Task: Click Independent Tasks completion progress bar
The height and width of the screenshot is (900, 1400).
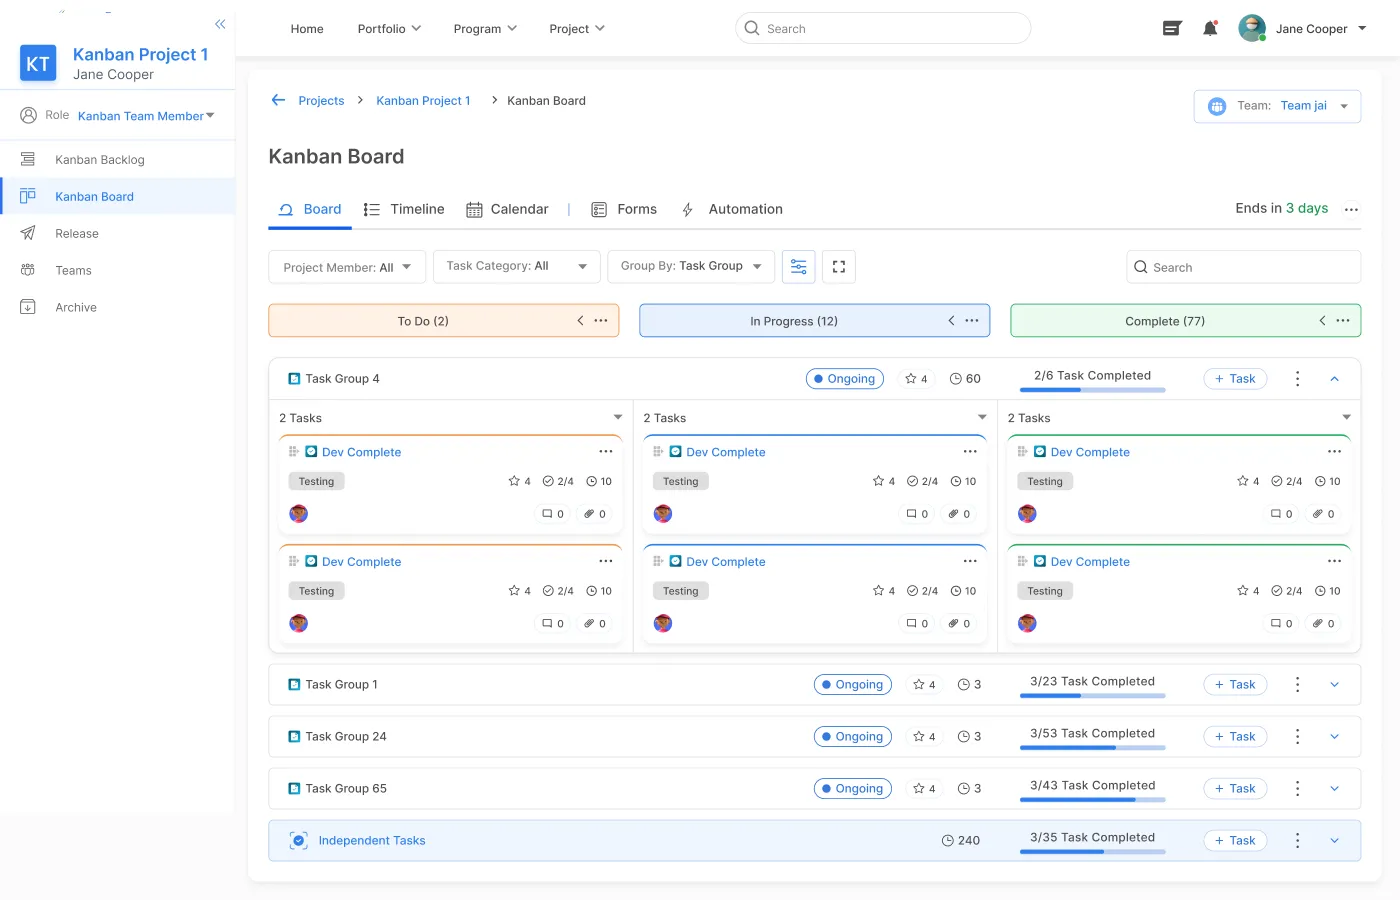Action: [x=1092, y=852]
